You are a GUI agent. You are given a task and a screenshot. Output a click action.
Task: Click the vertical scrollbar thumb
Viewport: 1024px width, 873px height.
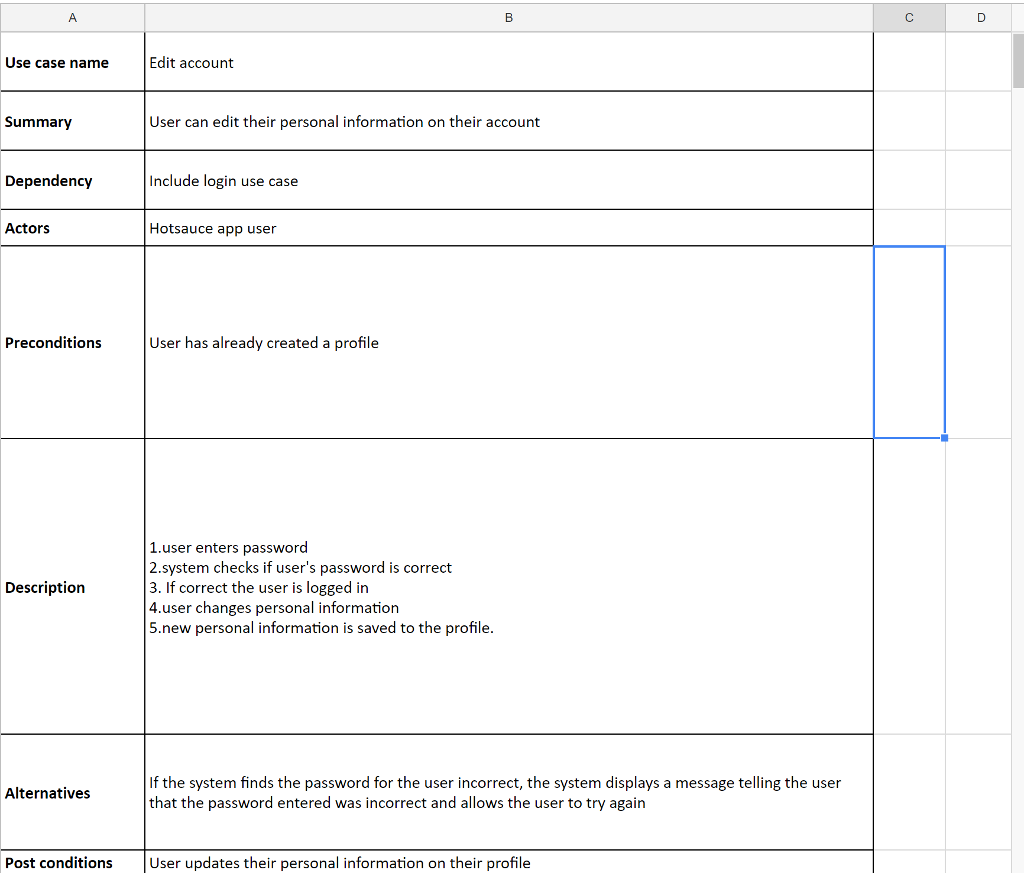(1018, 61)
